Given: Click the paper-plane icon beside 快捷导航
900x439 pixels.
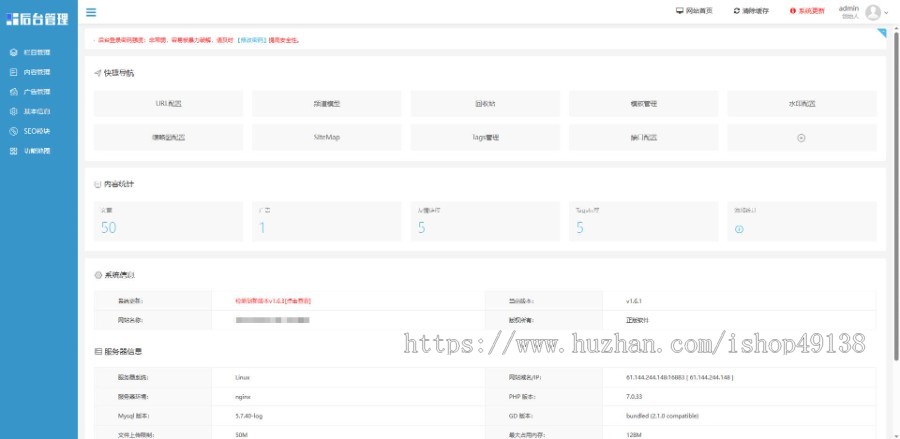Looking at the screenshot, I should point(98,73).
